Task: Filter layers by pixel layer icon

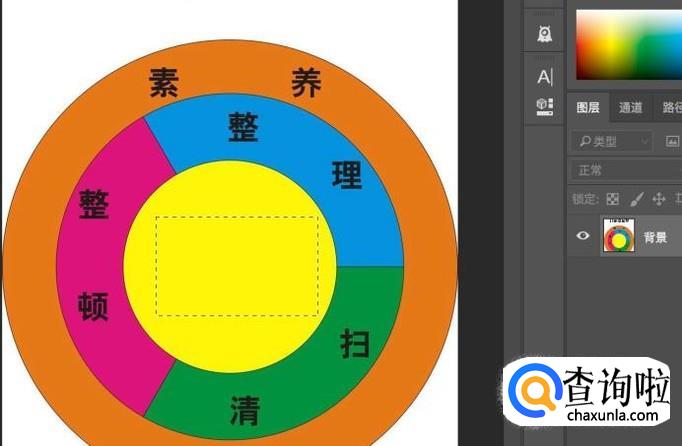Action: [x=672, y=141]
